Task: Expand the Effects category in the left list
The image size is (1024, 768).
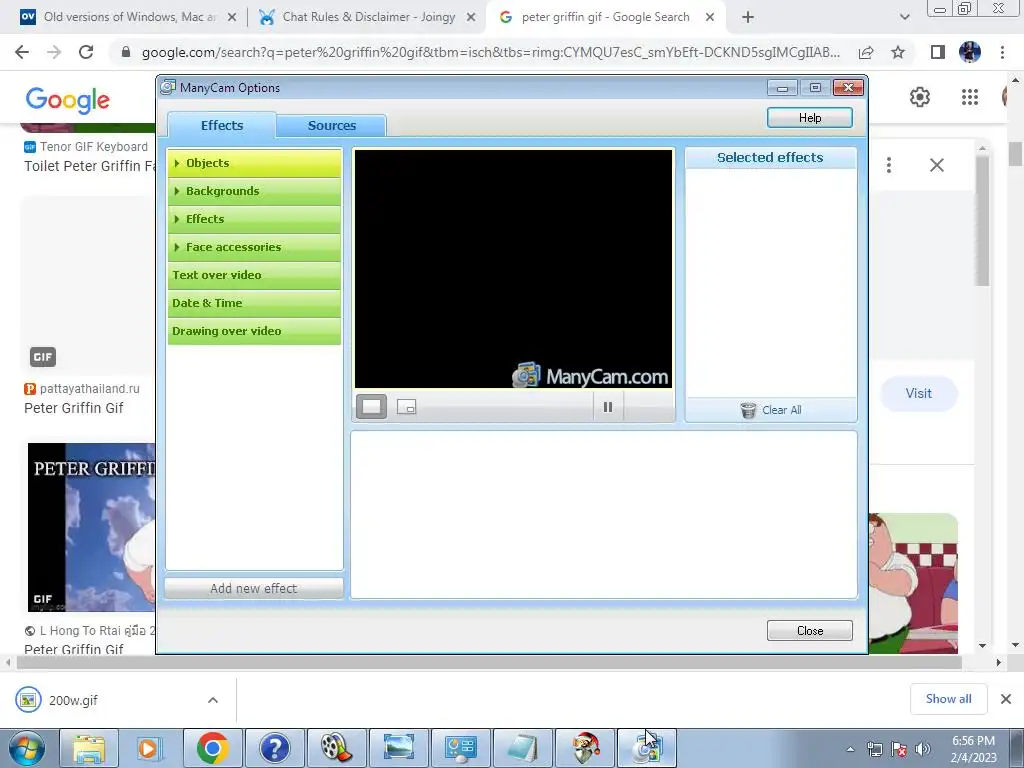Action: [x=254, y=219]
